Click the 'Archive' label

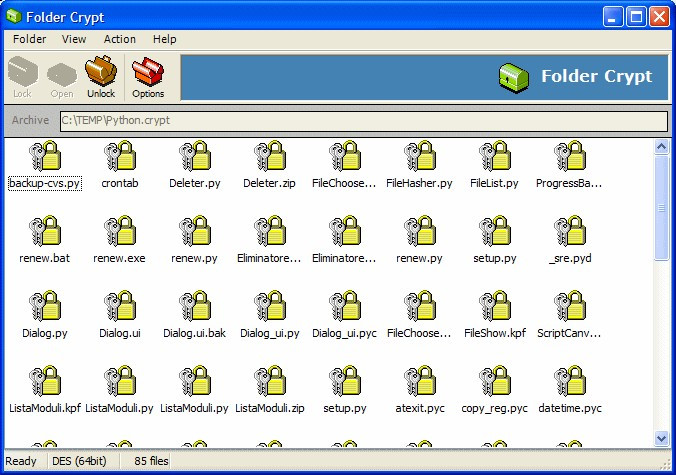tap(30, 120)
